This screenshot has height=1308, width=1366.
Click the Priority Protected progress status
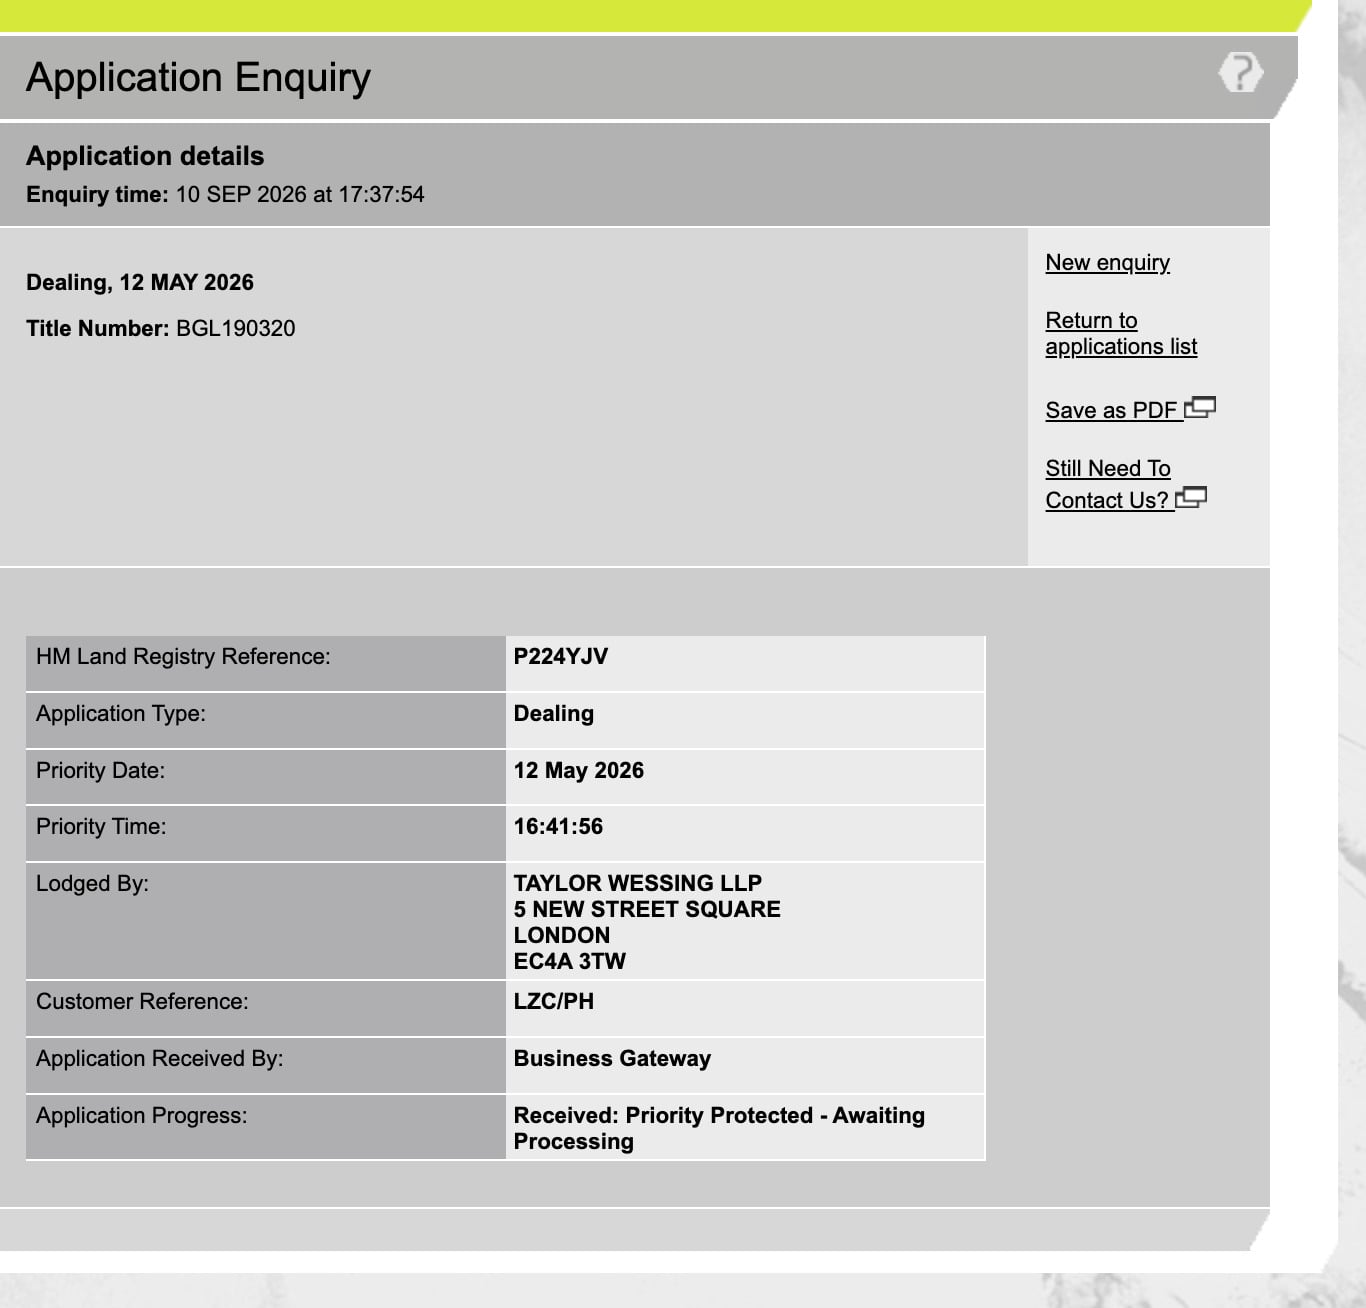(x=719, y=1128)
